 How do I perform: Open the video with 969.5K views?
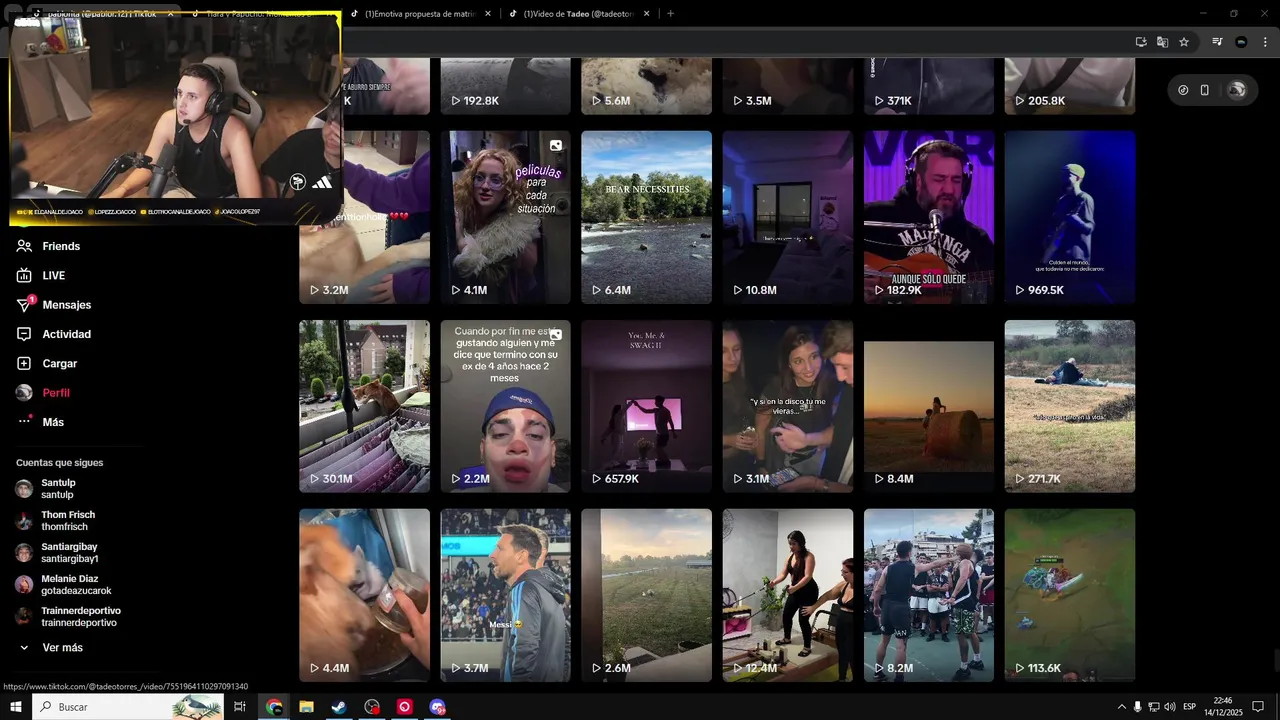[1070, 217]
